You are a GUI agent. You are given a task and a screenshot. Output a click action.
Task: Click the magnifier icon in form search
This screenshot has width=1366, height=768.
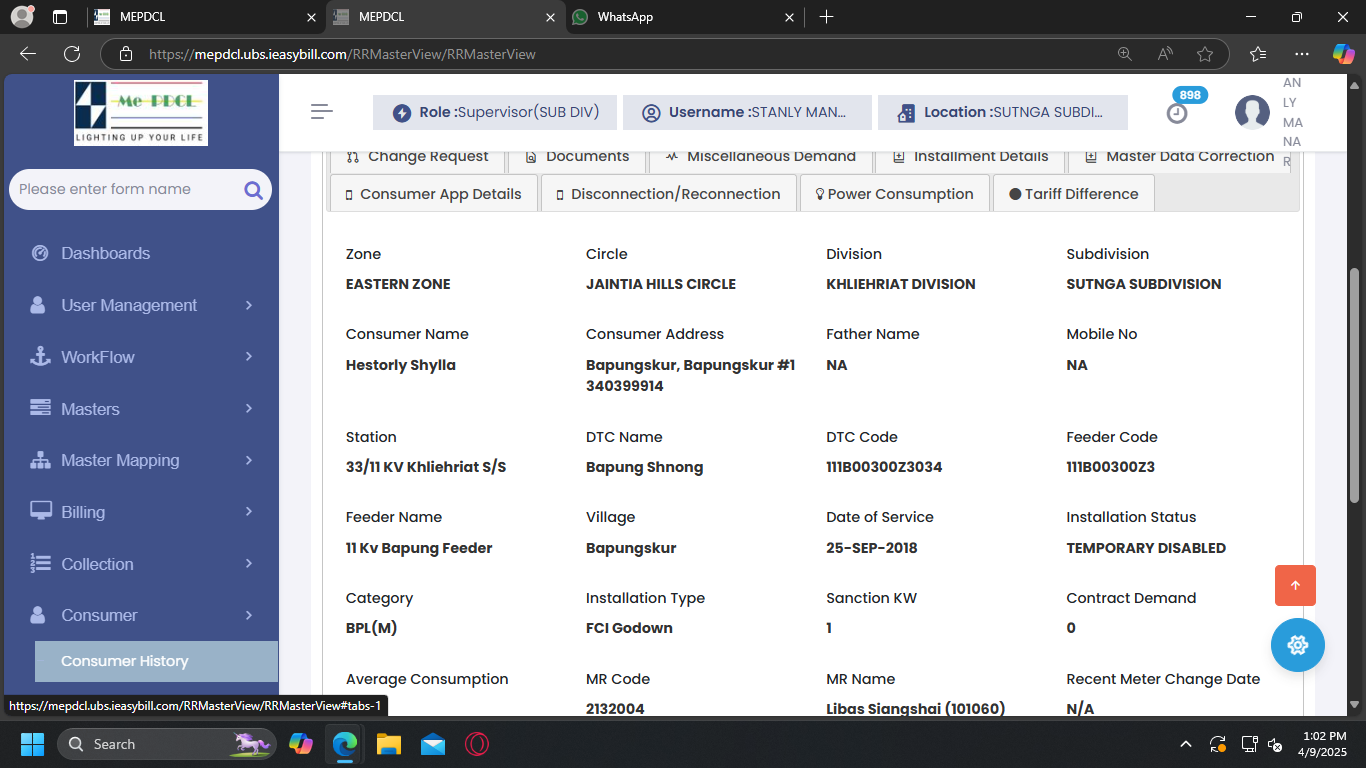pos(253,190)
